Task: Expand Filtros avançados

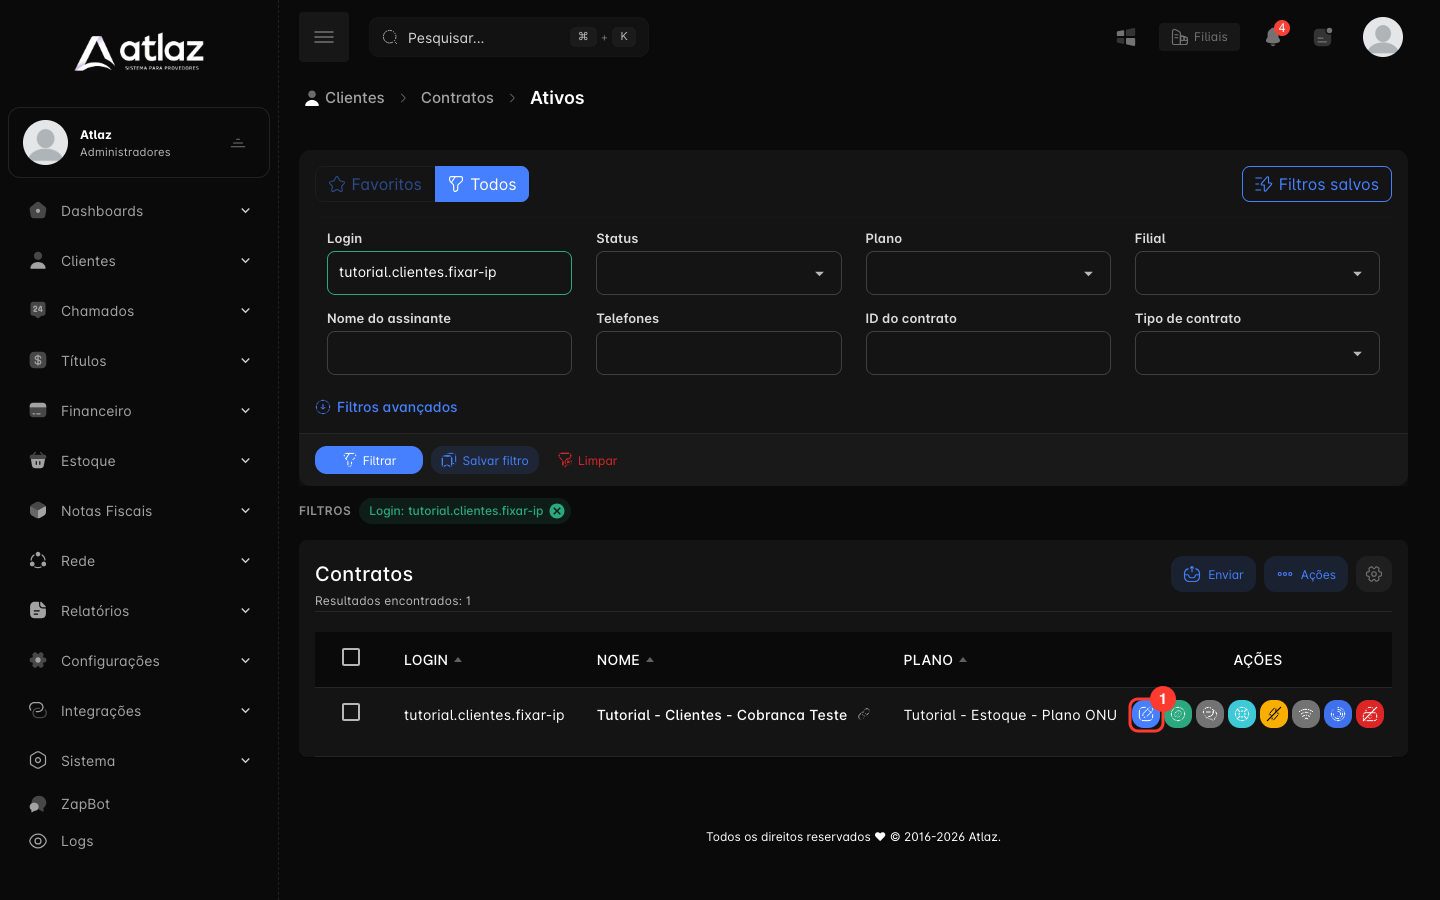Action: coord(386,407)
